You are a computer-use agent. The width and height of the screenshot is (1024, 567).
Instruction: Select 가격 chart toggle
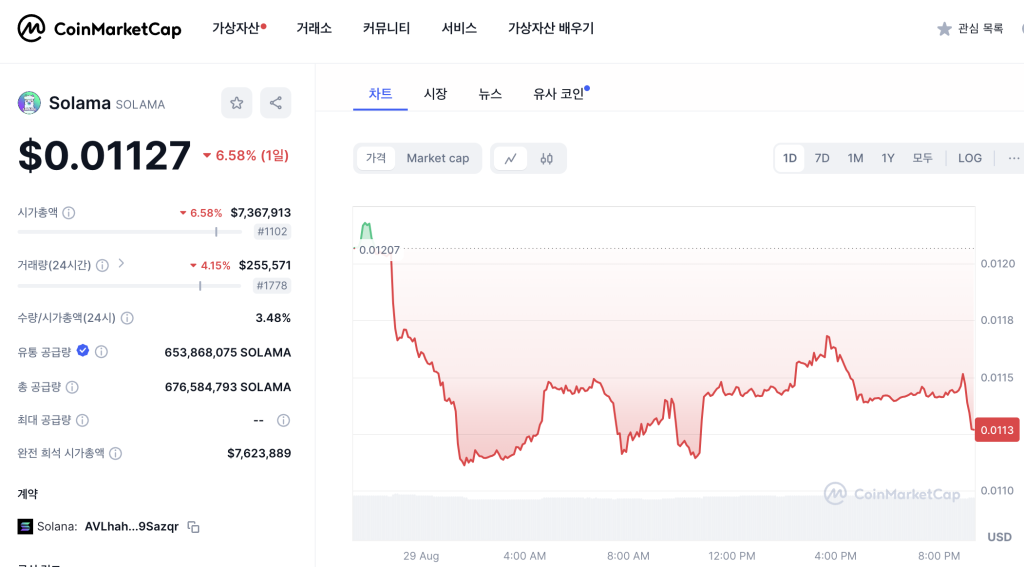[x=376, y=158]
